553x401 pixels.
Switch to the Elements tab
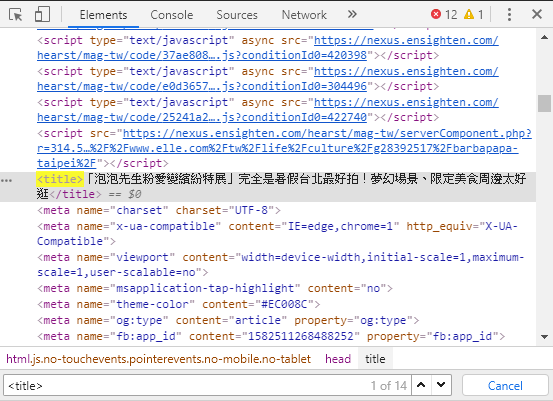[x=103, y=15]
